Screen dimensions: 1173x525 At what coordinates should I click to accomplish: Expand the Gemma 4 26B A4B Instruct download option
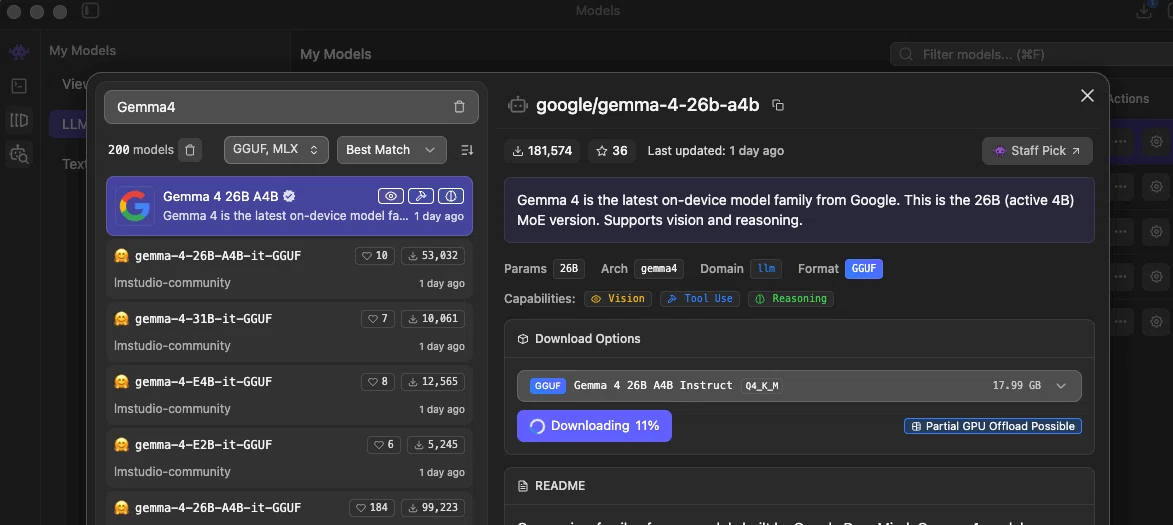(799, 386)
